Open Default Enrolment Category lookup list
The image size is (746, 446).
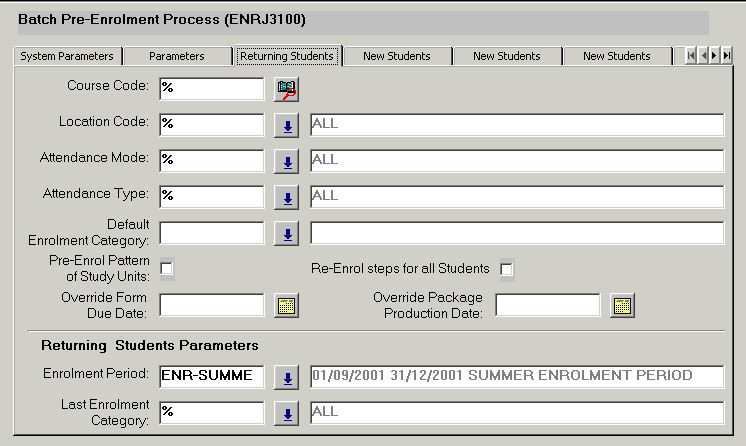tap(287, 234)
